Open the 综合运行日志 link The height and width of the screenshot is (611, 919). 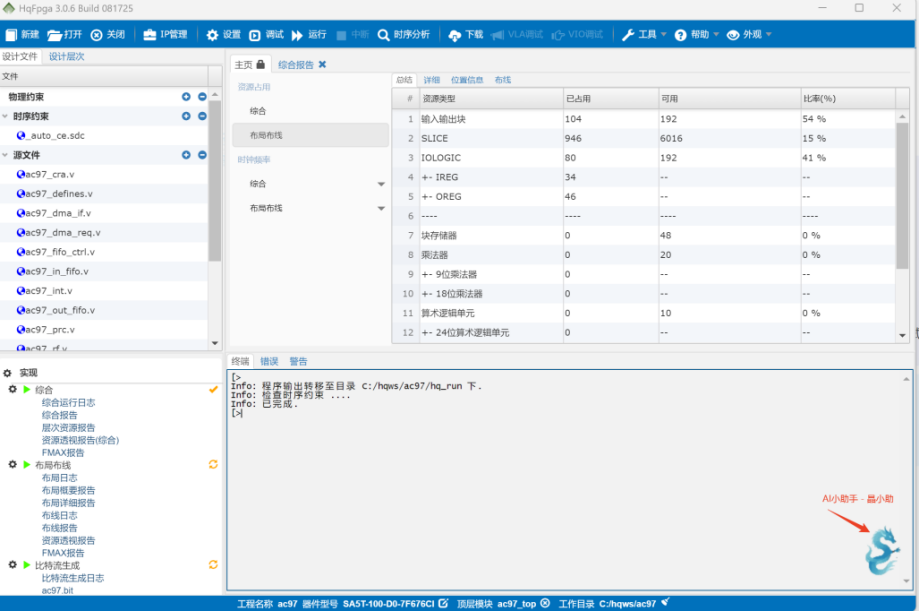(x=68, y=402)
